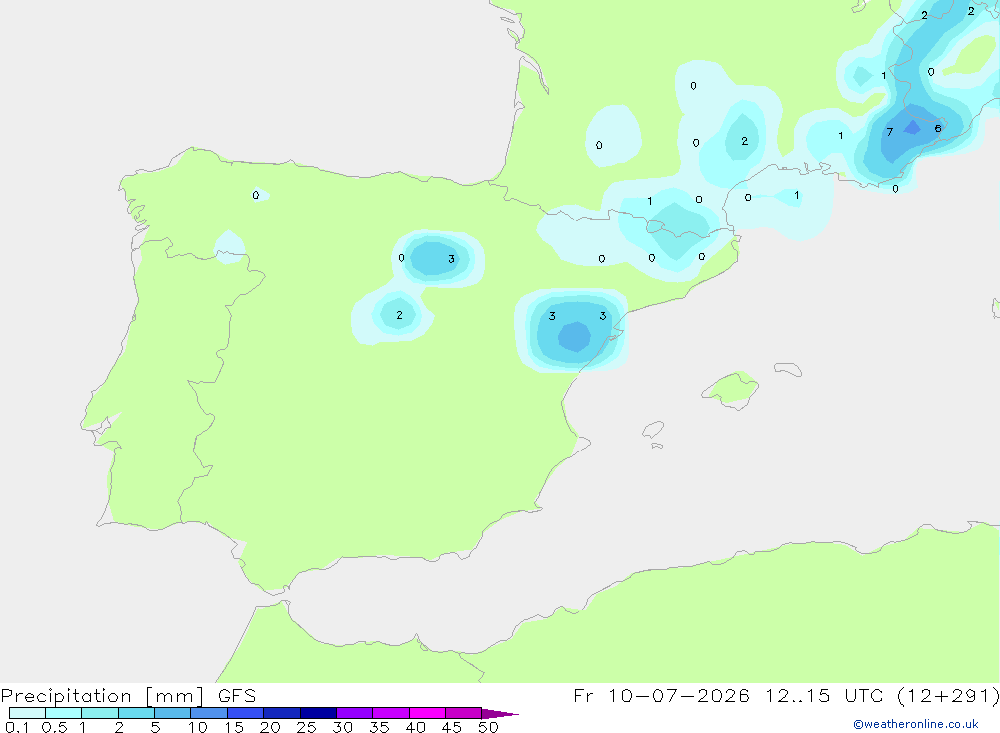The image size is (1000, 733).
Task: Choose the 2–5 mm legend color swatch
Action: click(136, 713)
